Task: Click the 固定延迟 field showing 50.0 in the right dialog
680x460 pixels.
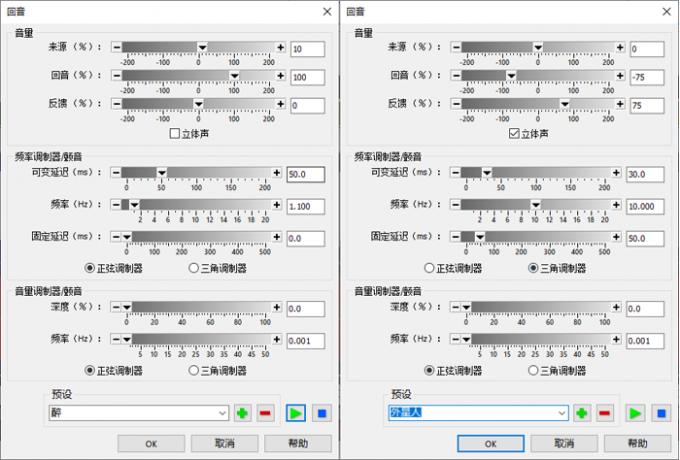Action: 645,238
